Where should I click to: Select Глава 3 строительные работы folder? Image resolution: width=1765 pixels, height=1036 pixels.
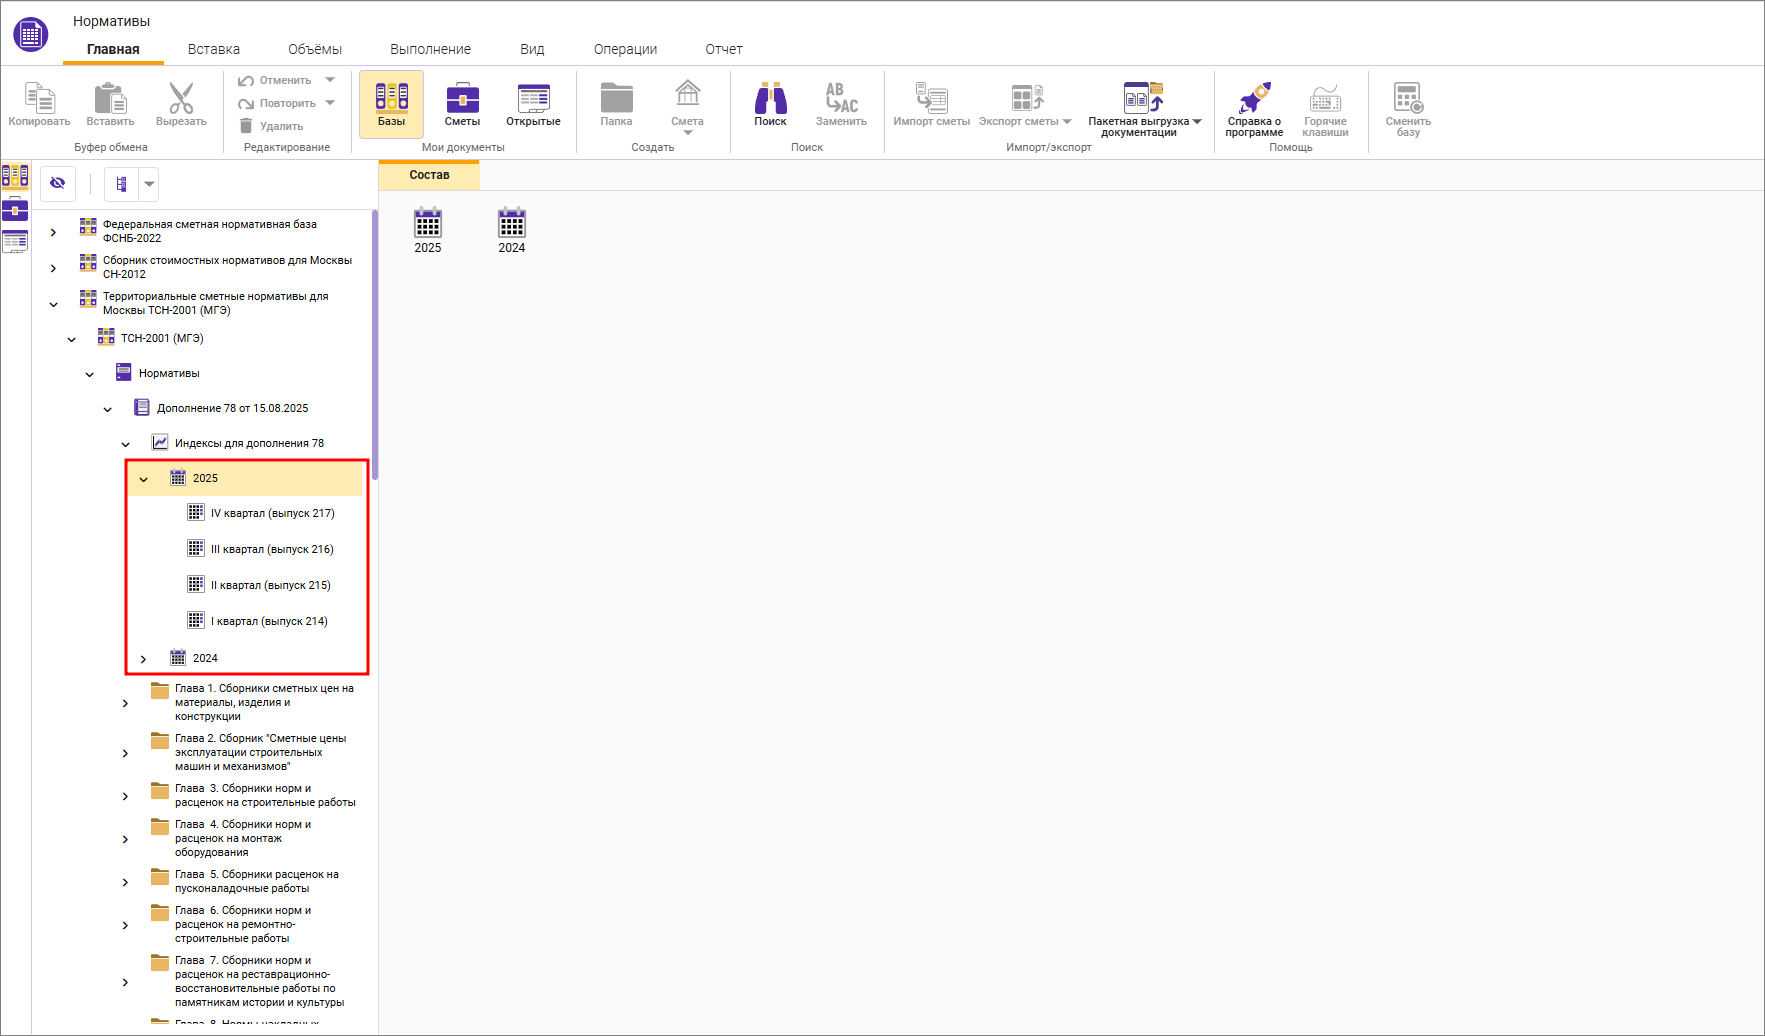(264, 795)
